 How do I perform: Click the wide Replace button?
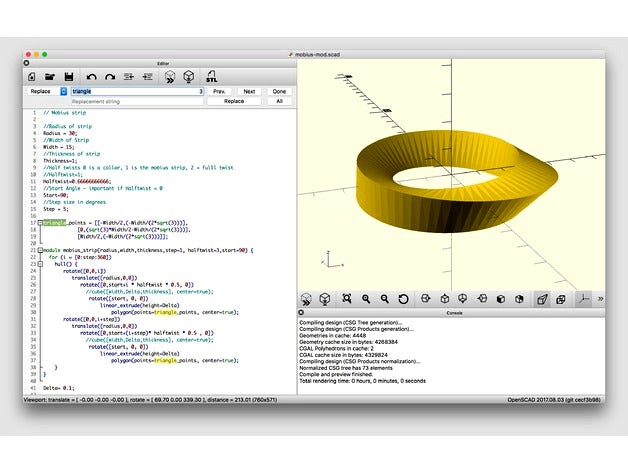pos(234,101)
